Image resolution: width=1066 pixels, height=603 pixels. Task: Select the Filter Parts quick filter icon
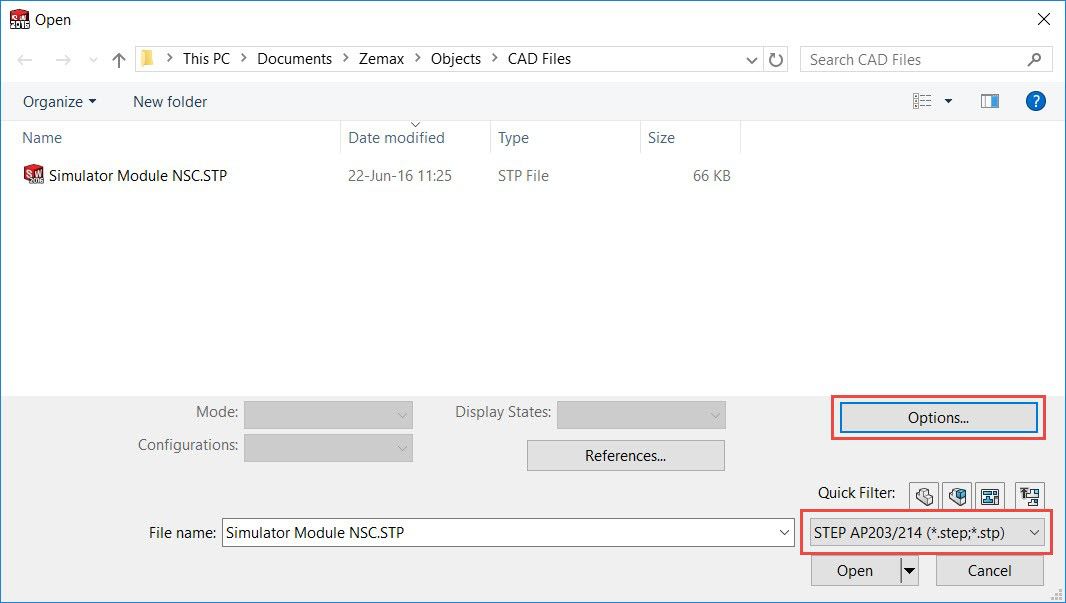pos(923,495)
